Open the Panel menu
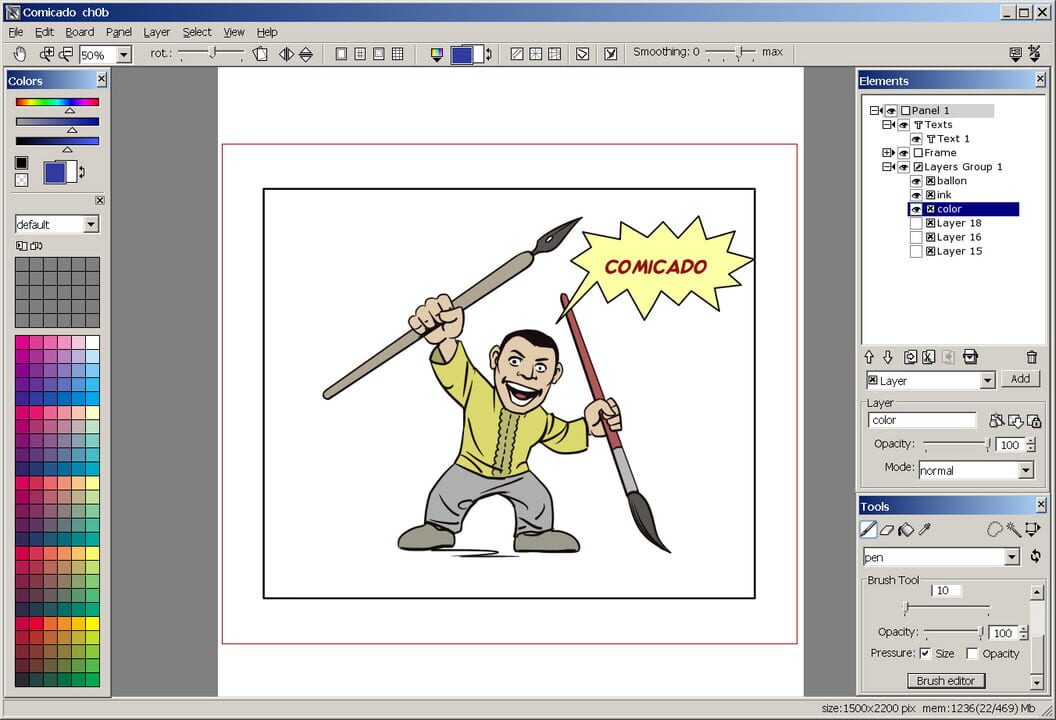Screen dimensions: 1056x720 [119, 32]
